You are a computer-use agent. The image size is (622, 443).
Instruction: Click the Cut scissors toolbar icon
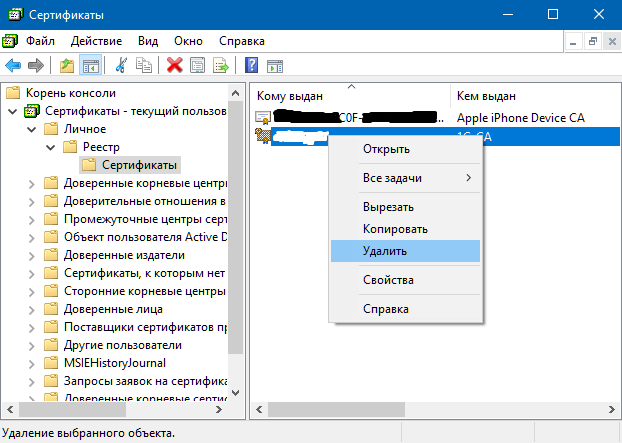pos(121,66)
